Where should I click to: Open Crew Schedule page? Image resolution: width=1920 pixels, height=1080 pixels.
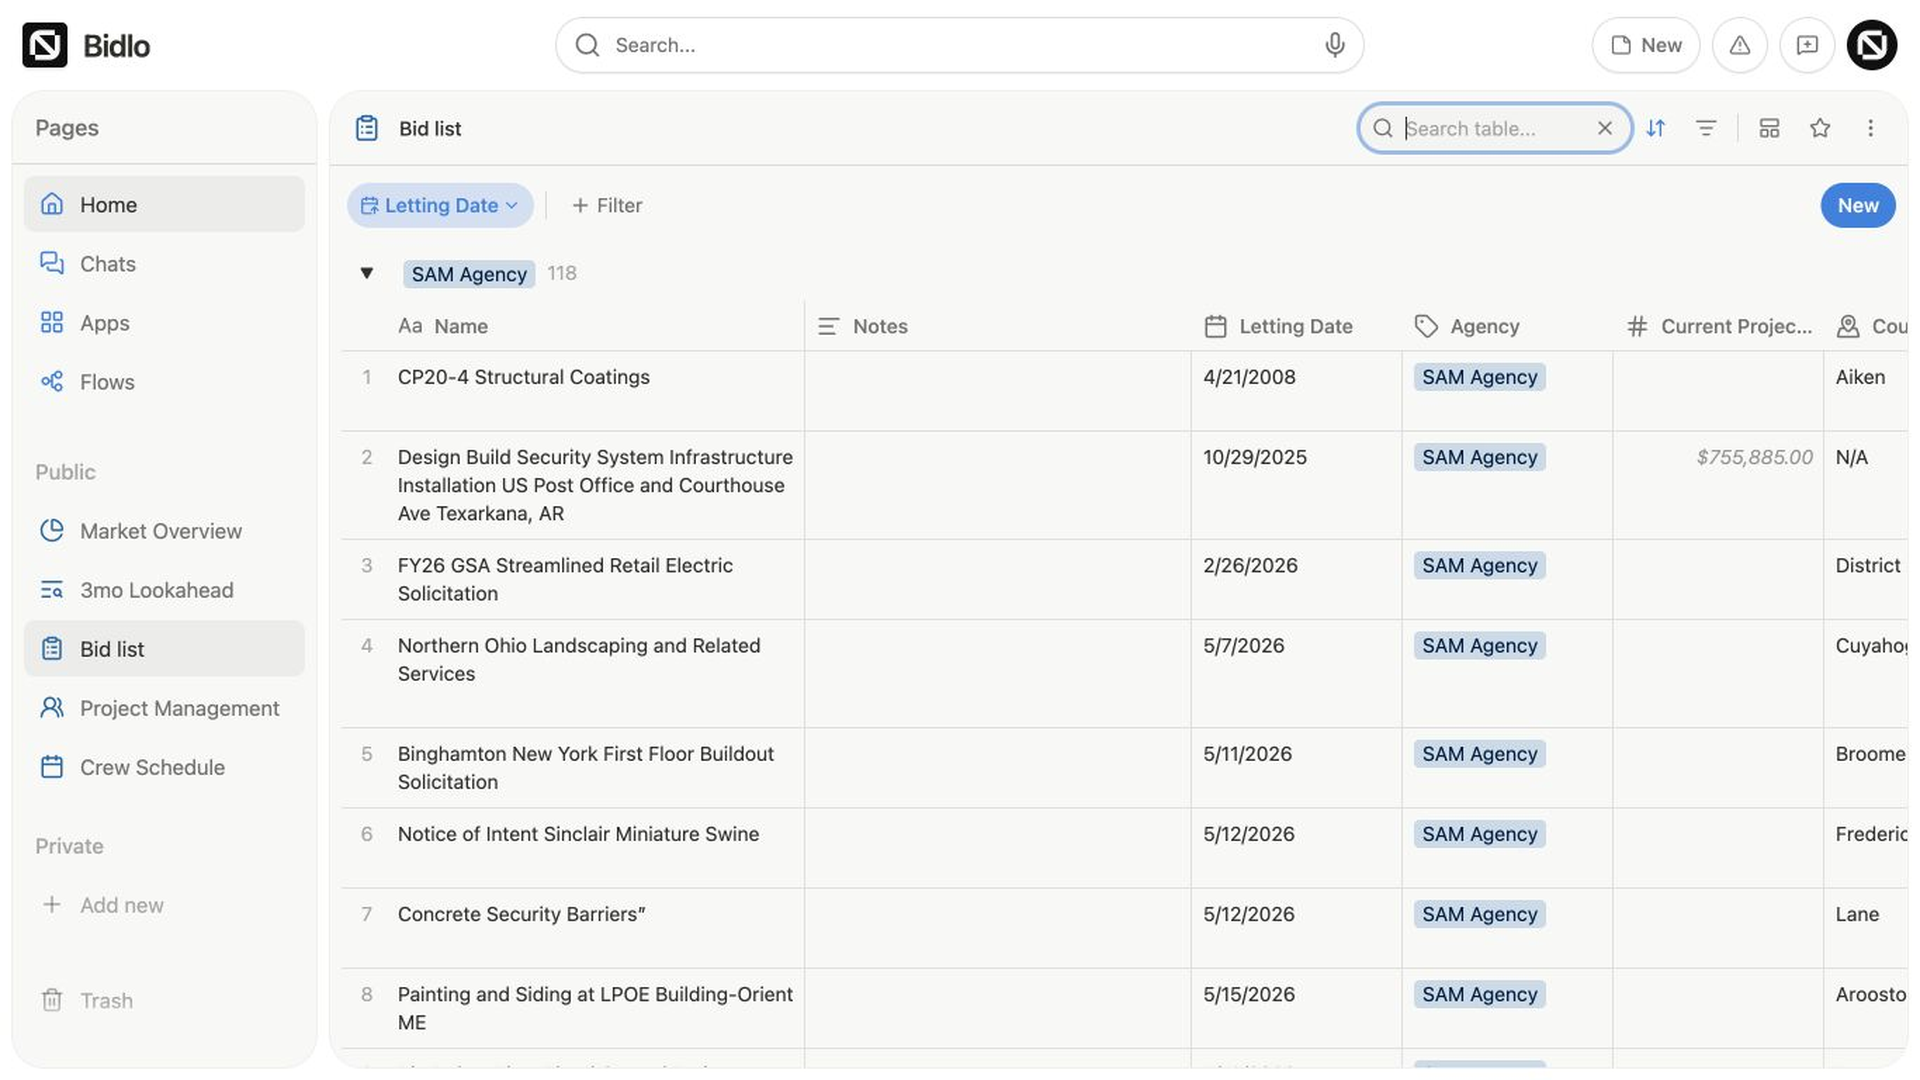[x=164, y=766]
